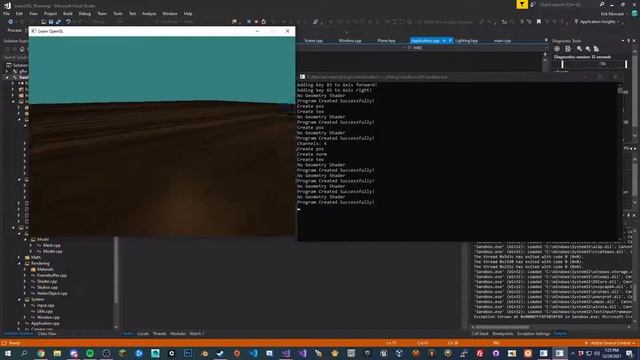Switch to the Modules debug tab
Image resolution: width=640 pixels, height=360 pixels.
coord(178,334)
